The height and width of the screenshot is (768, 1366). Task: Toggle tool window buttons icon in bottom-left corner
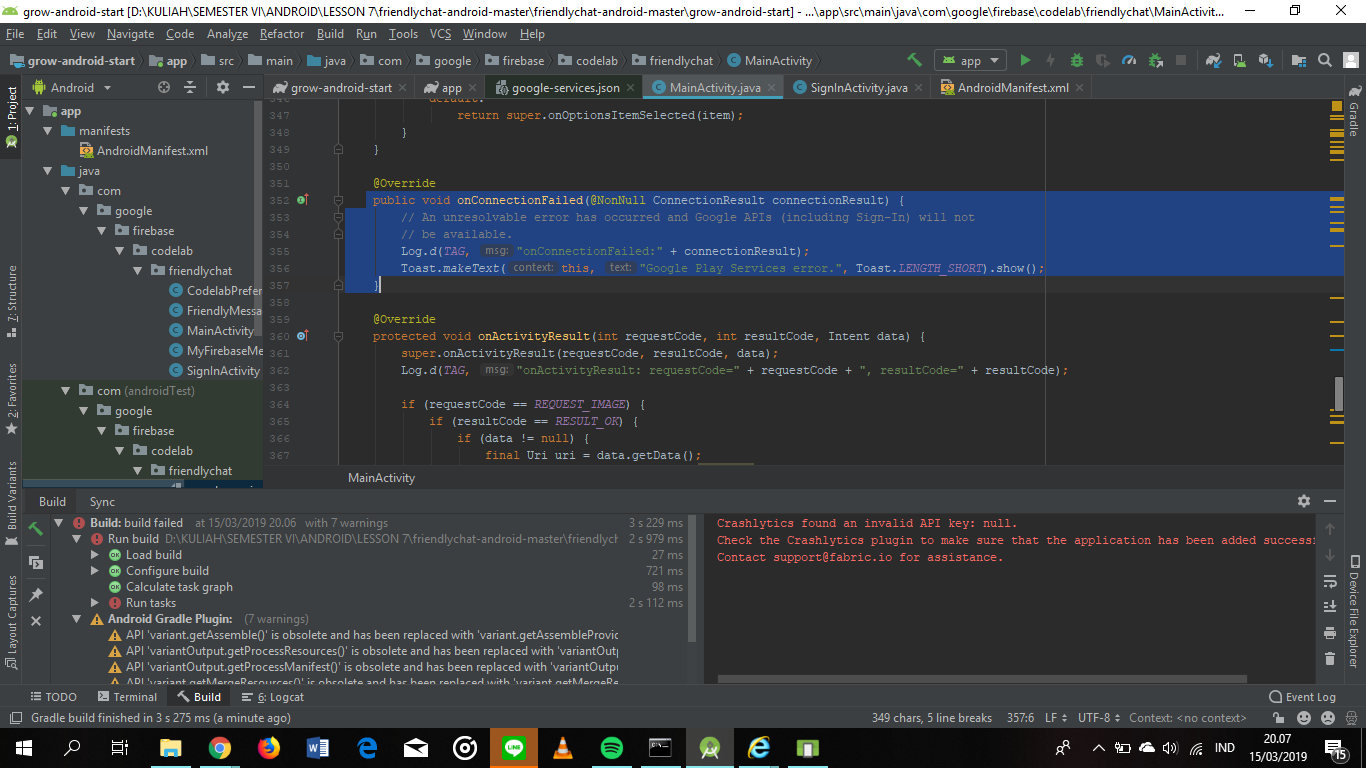(15, 718)
